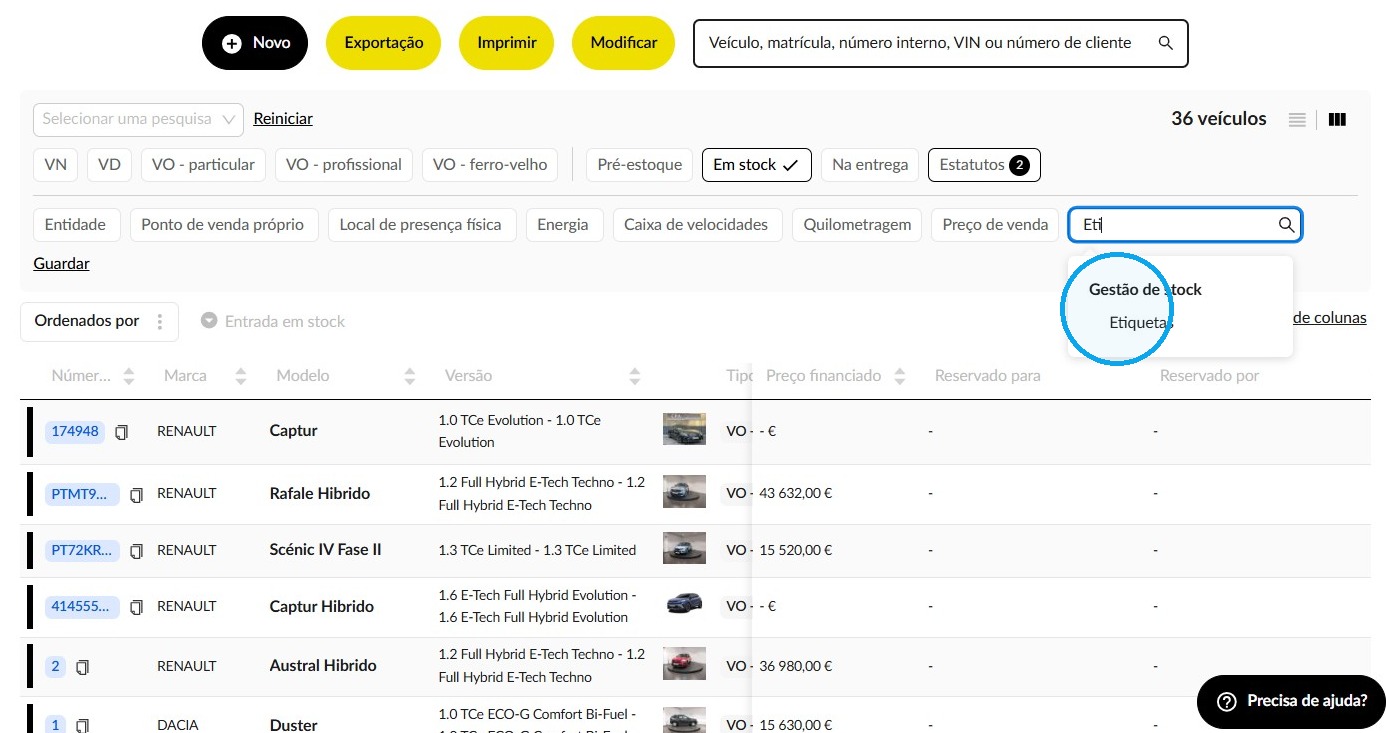Open the three-dot menu beside Ordenados por
The image size is (1386, 733).
[159, 322]
